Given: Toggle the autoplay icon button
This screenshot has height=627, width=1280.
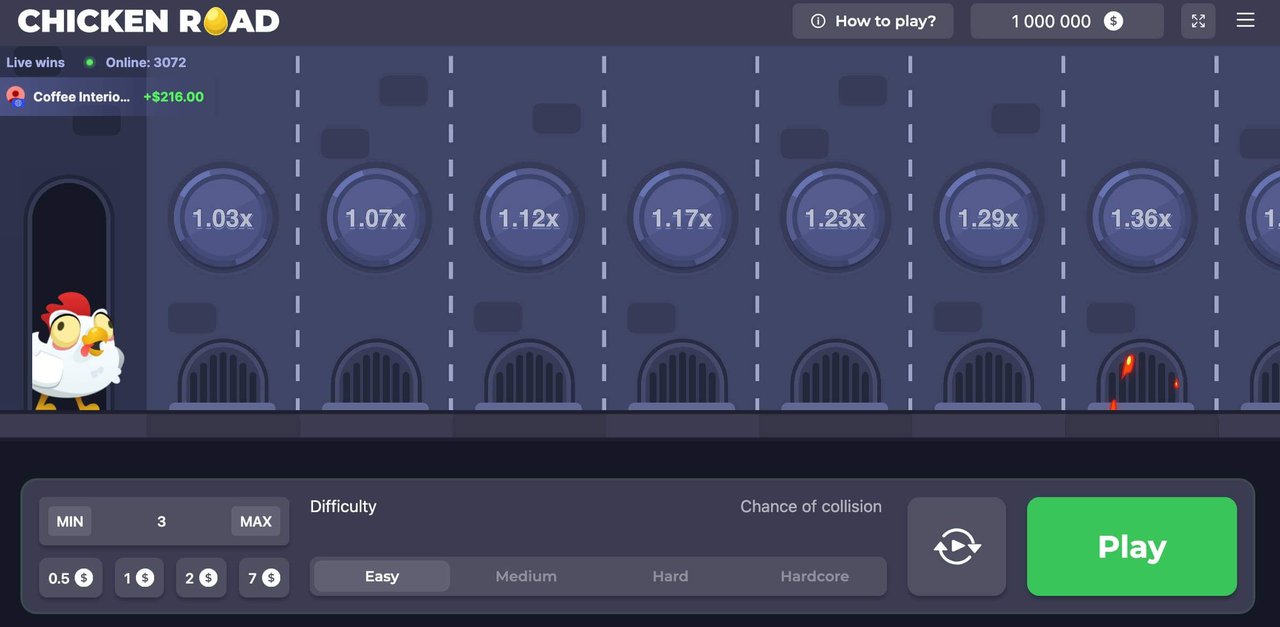Looking at the screenshot, I should [957, 547].
